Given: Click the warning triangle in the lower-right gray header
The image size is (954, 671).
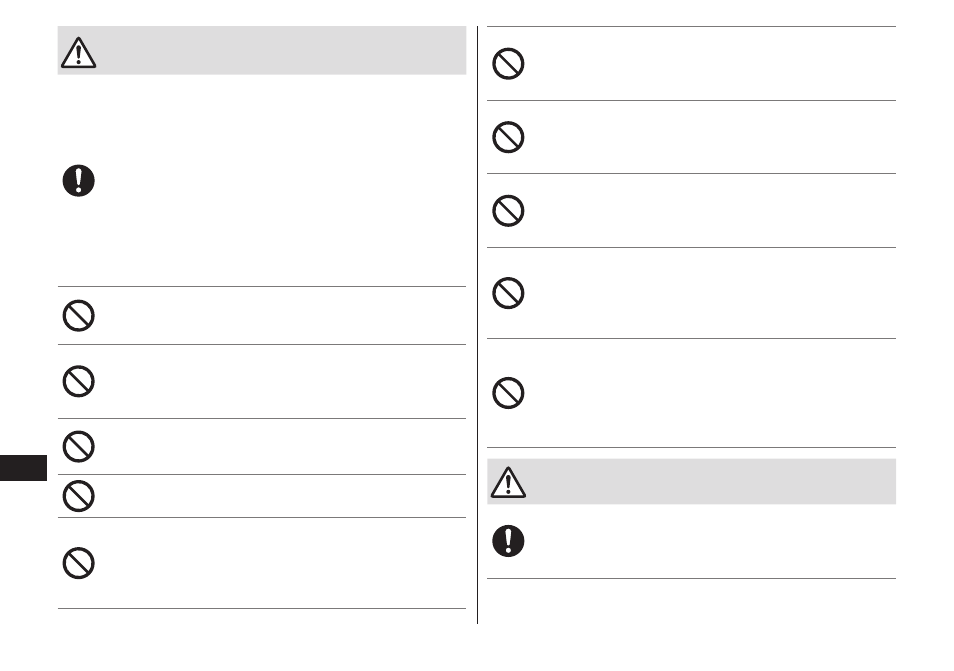Looking at the screenshot, I should [x=508, y=482].
